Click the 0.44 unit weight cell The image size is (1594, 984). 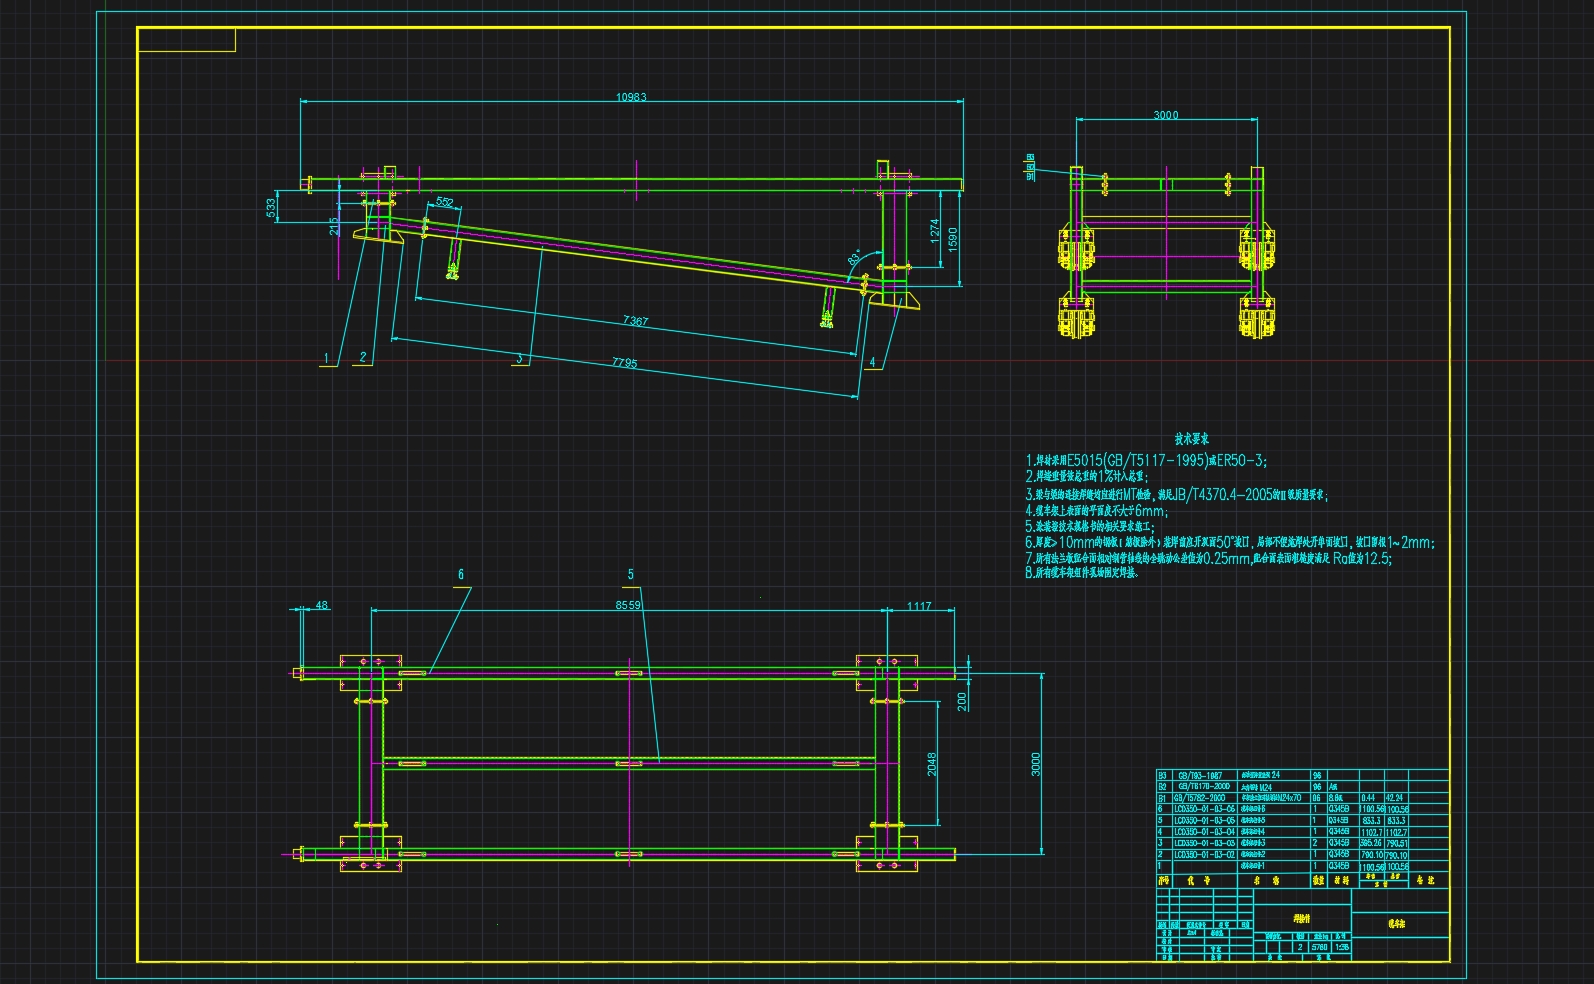(x=1369, y=798)
